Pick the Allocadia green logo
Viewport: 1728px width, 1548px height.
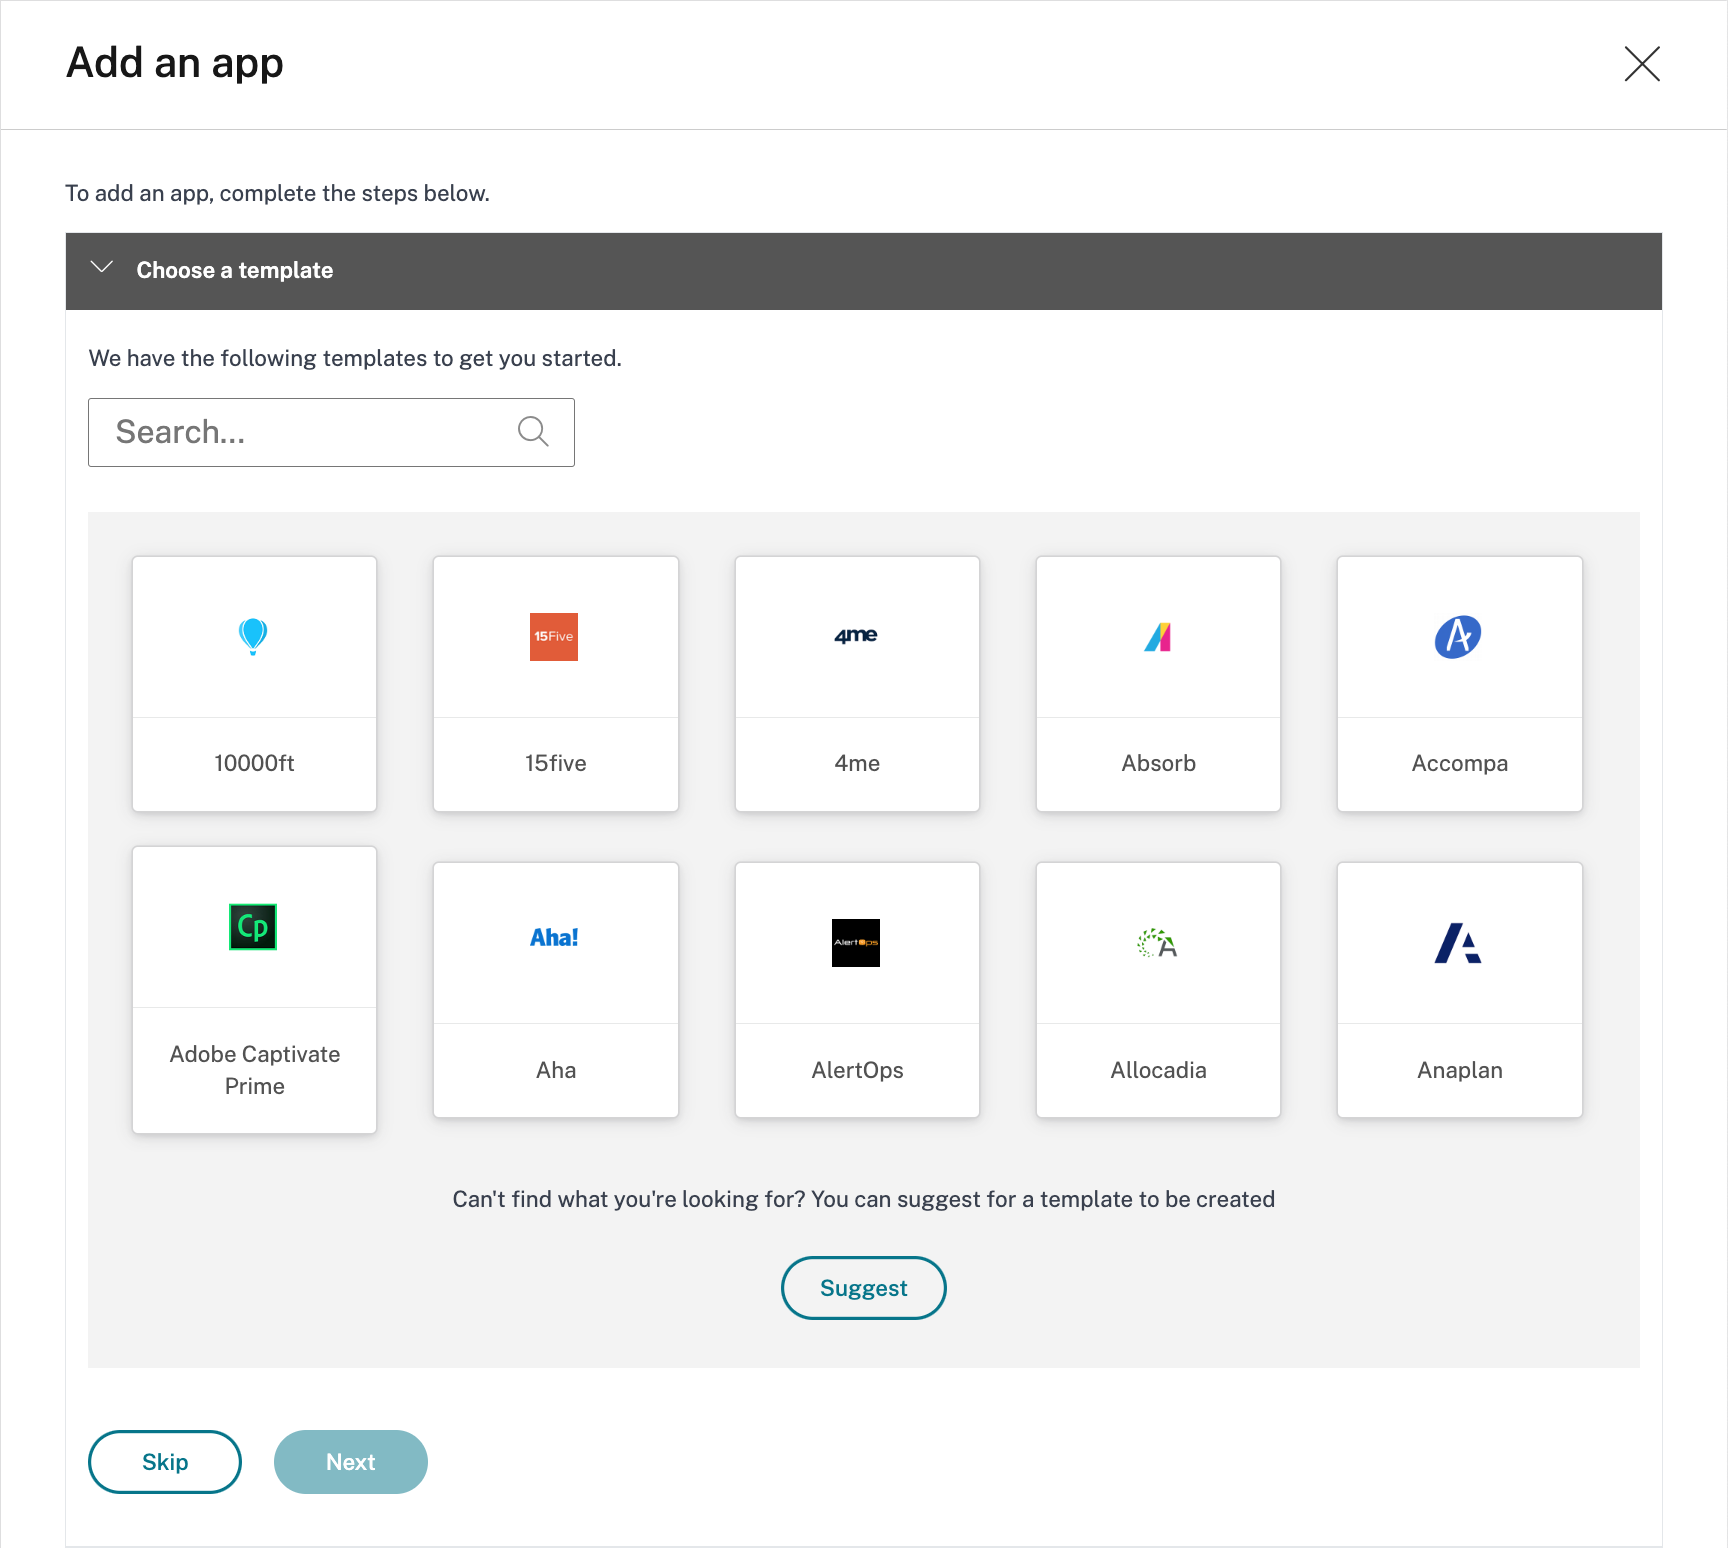point(1157,943)
